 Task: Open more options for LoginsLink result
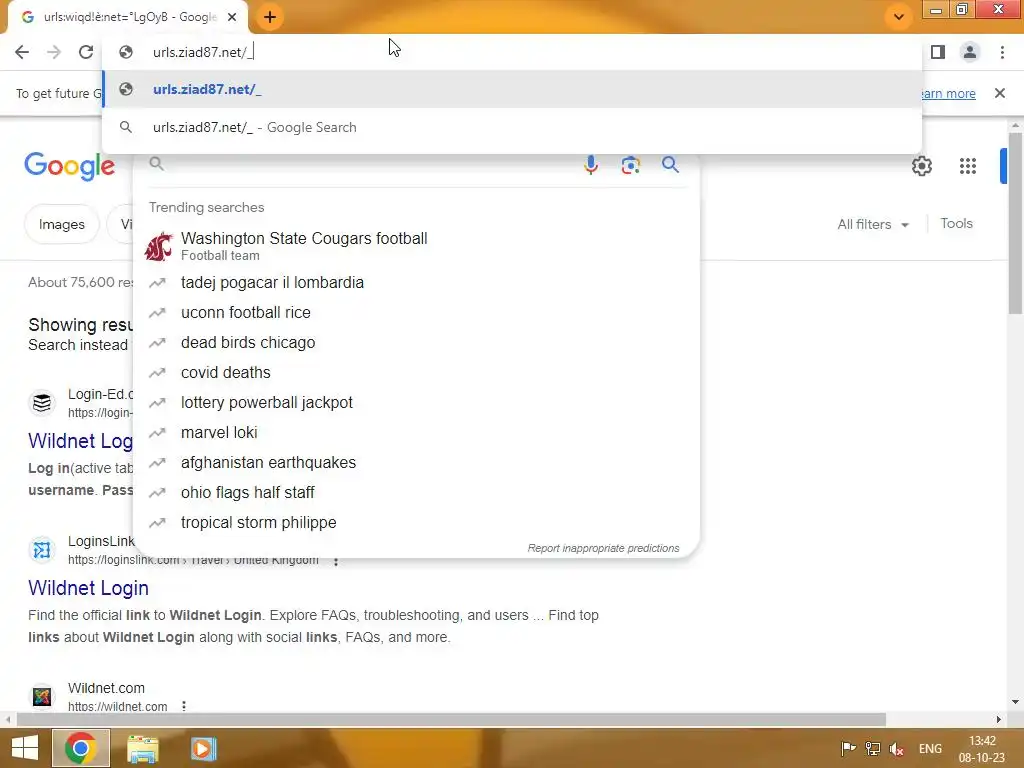tap(336, 562)
